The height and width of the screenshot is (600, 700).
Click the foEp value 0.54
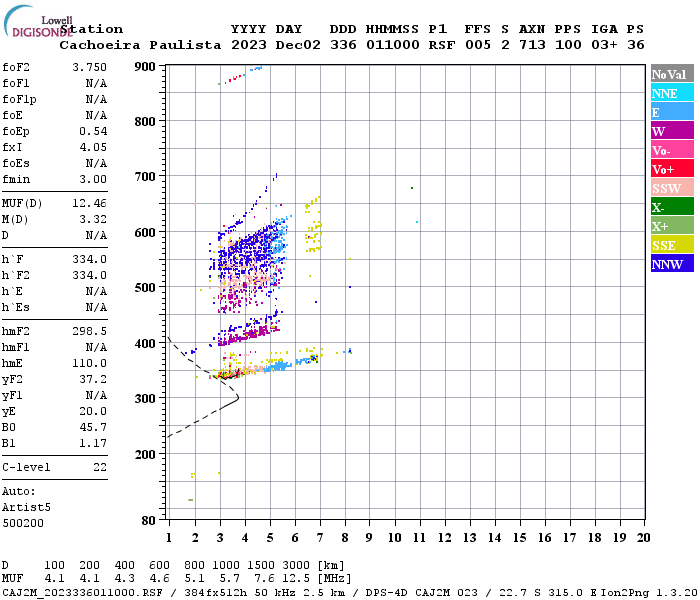point(93,131)
